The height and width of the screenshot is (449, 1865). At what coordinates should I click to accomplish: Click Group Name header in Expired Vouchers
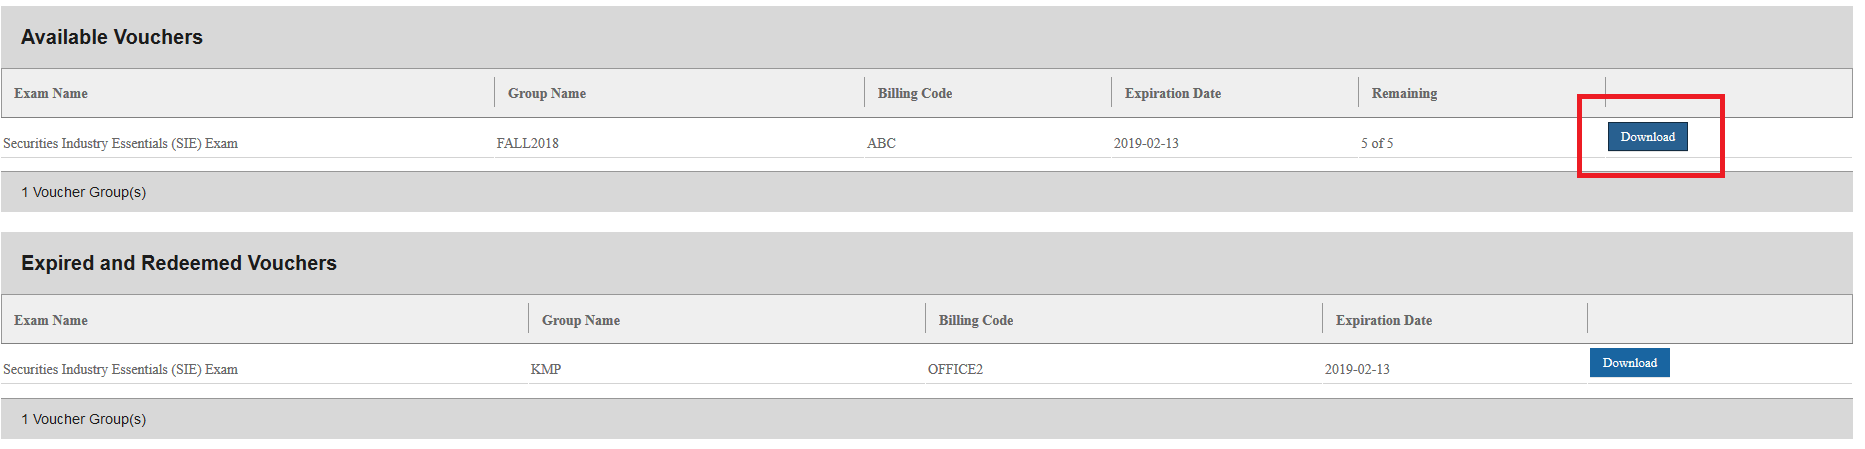(581, 321)
